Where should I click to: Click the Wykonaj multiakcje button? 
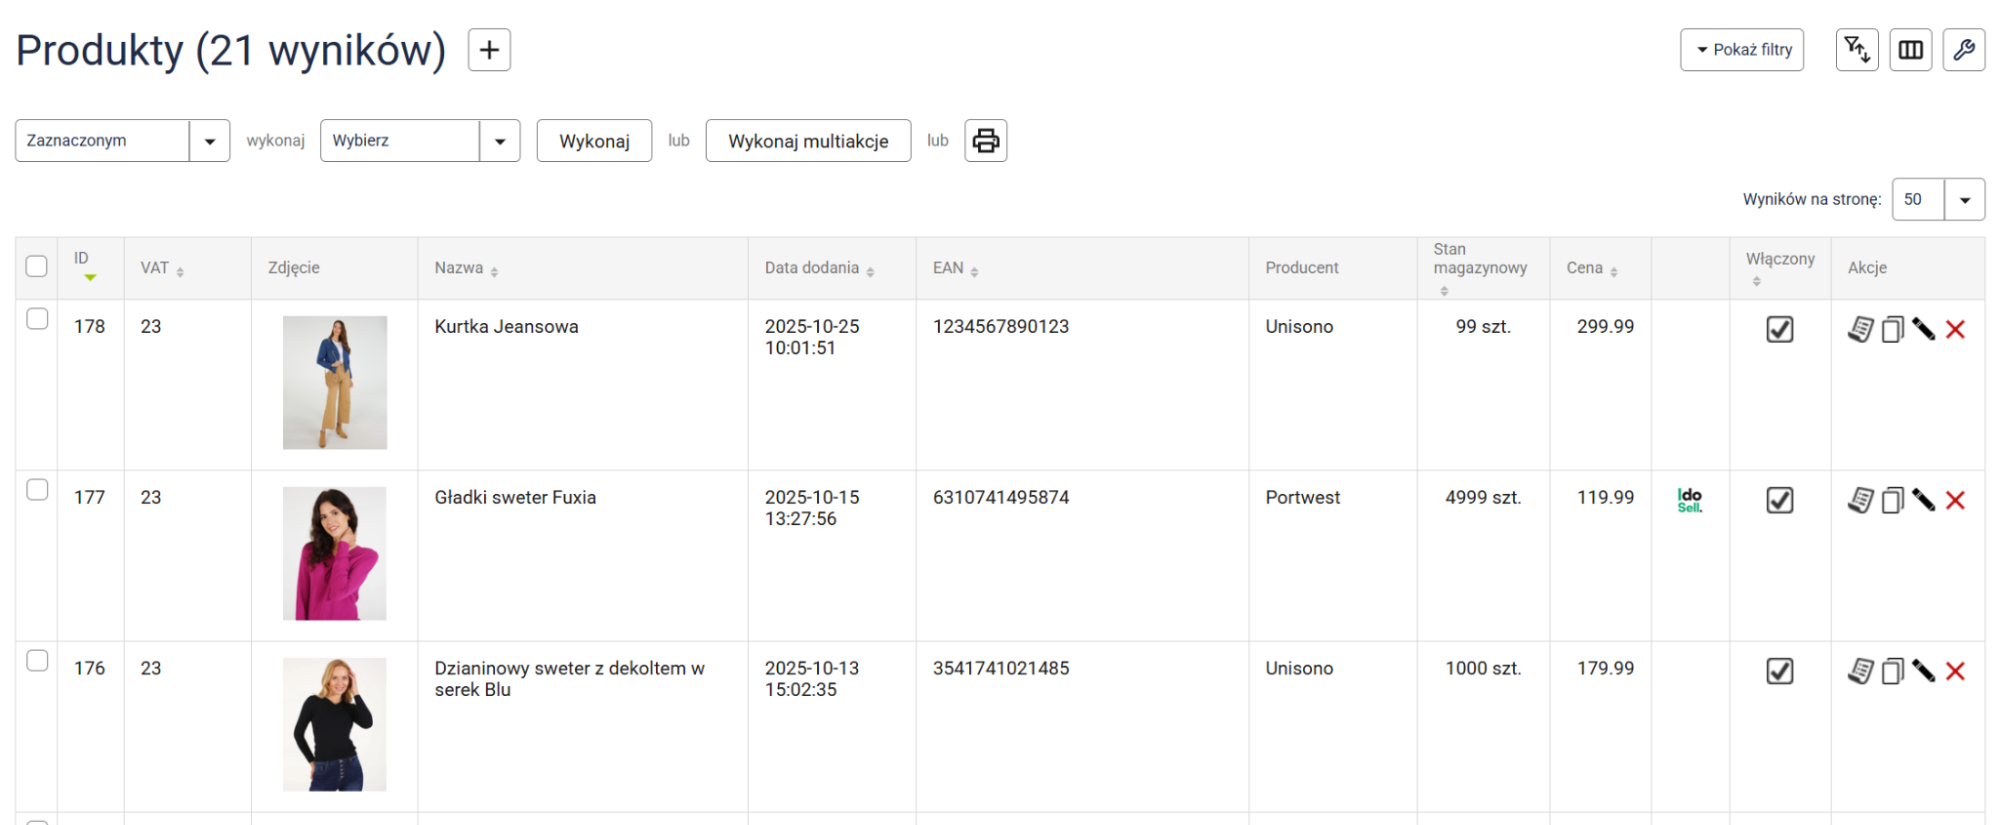(807, 141)
